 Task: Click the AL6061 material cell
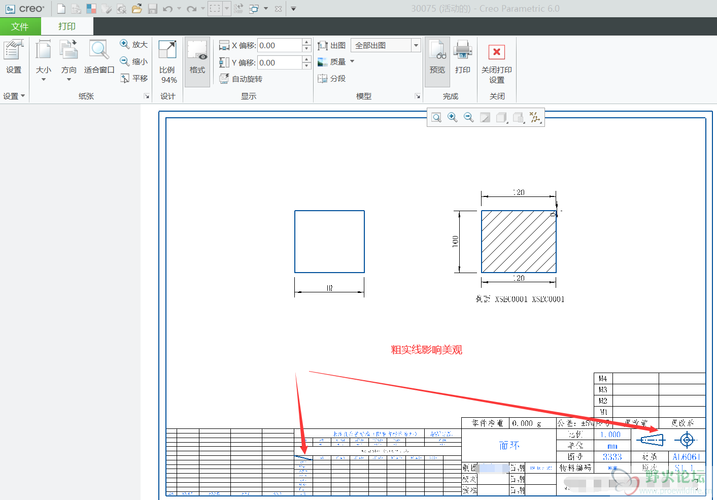point(687,457)
